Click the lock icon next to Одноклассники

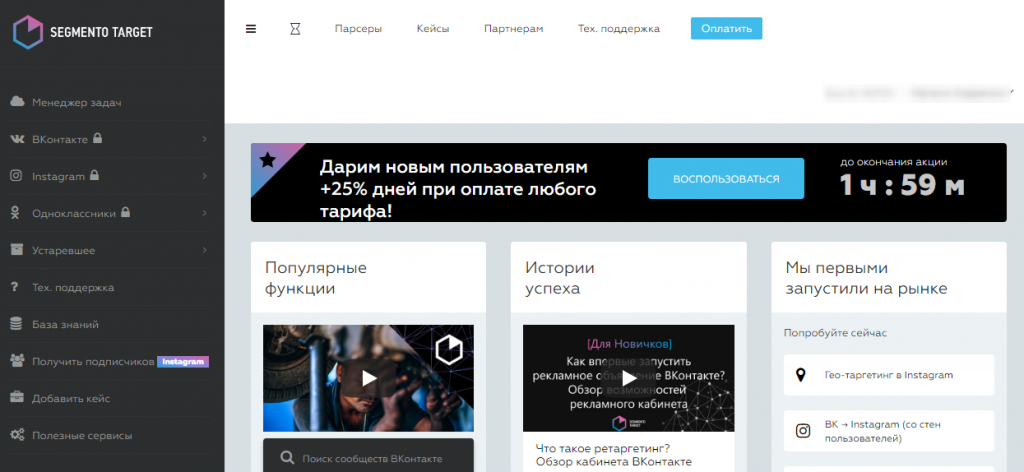point(125,212)
